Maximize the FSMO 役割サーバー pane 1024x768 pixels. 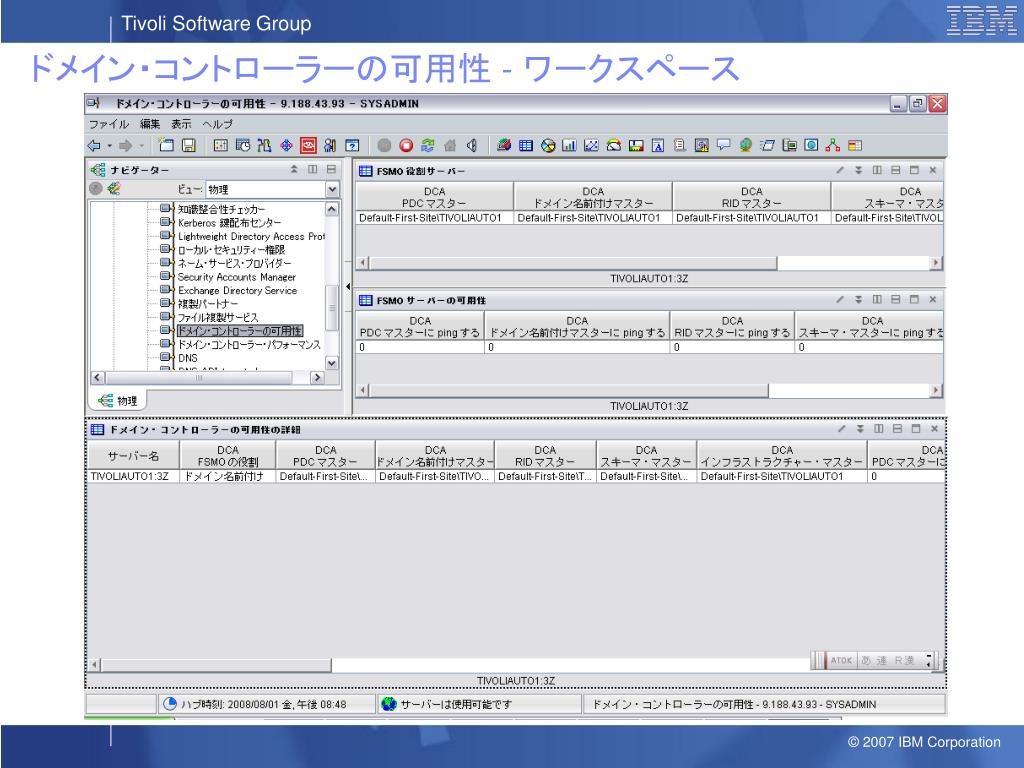(x=914, y=170)
